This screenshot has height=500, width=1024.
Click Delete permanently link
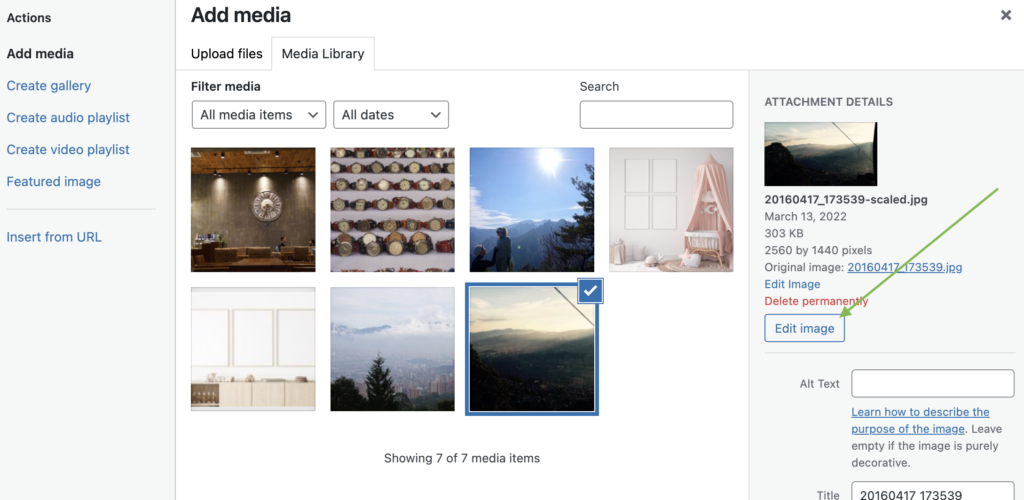816,302
